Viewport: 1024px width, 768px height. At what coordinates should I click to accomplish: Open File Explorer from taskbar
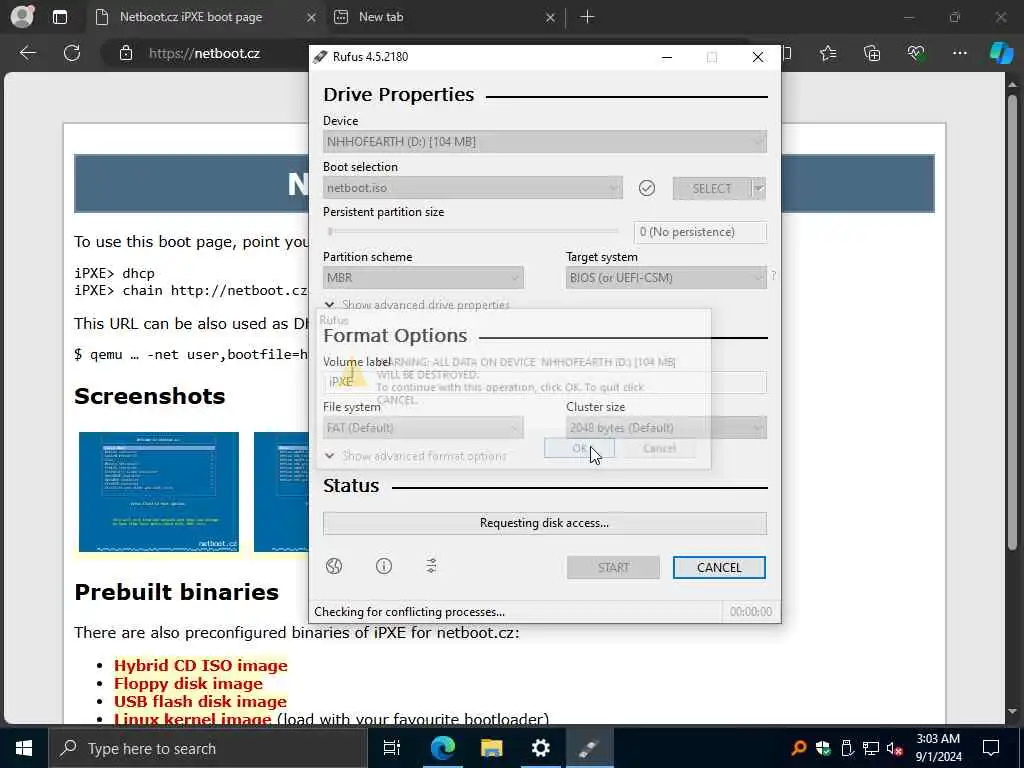coord(491,748)
